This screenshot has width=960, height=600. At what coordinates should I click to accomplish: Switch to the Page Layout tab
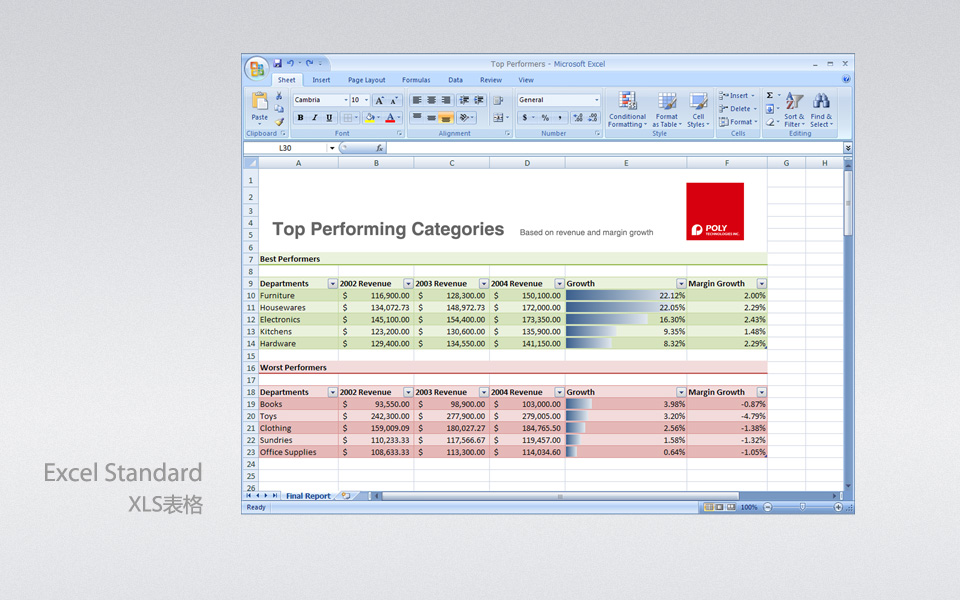[x=367, y=80]
